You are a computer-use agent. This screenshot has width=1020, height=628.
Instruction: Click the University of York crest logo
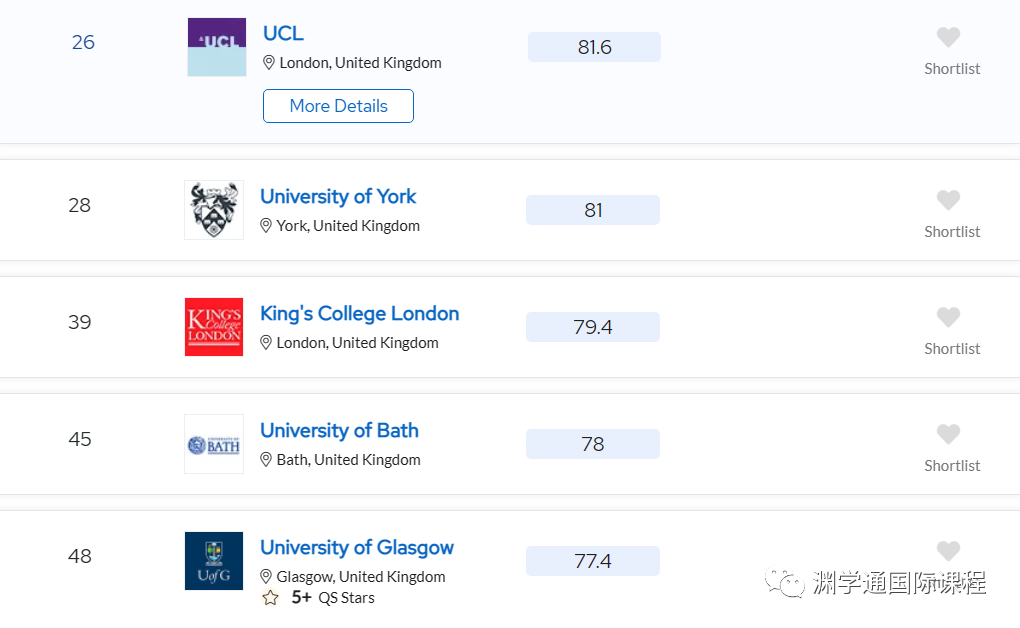[x=214, y=210]
